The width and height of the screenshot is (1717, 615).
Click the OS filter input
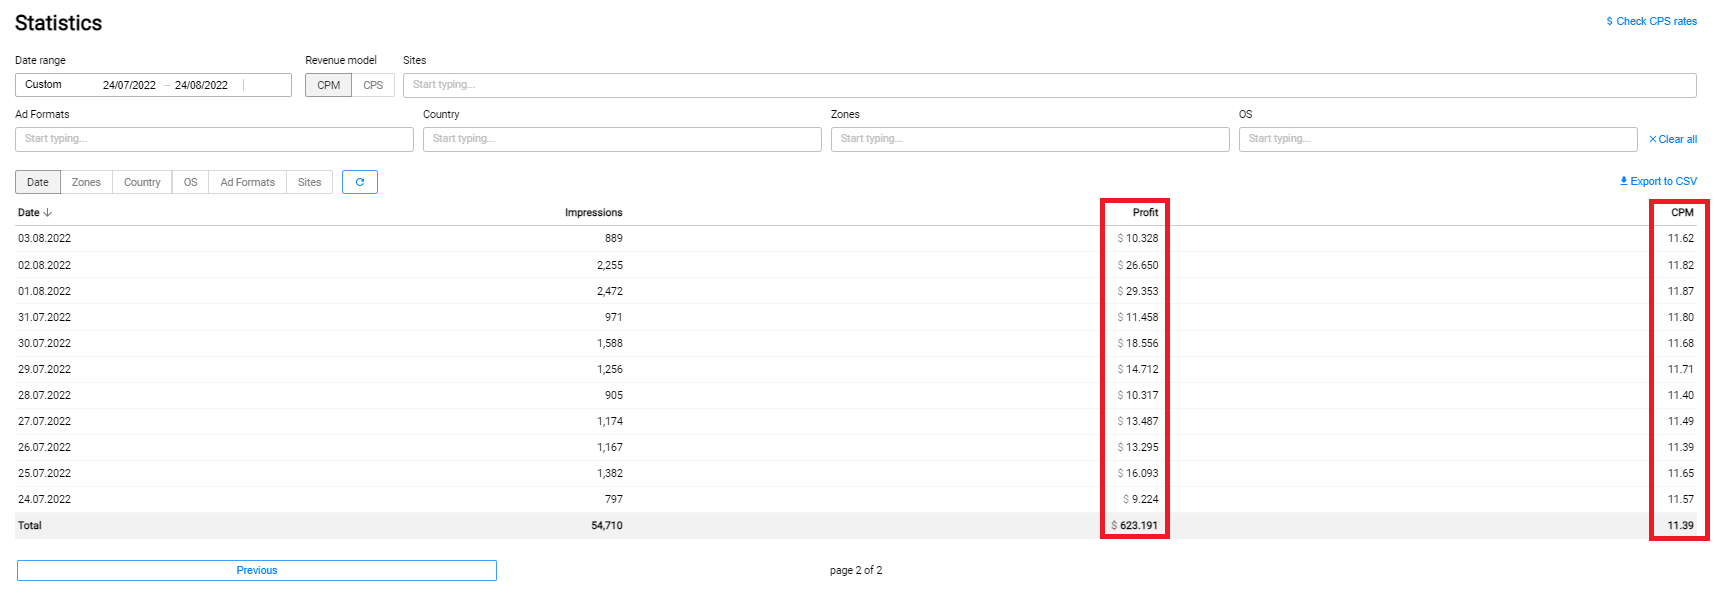(1437, 139)
